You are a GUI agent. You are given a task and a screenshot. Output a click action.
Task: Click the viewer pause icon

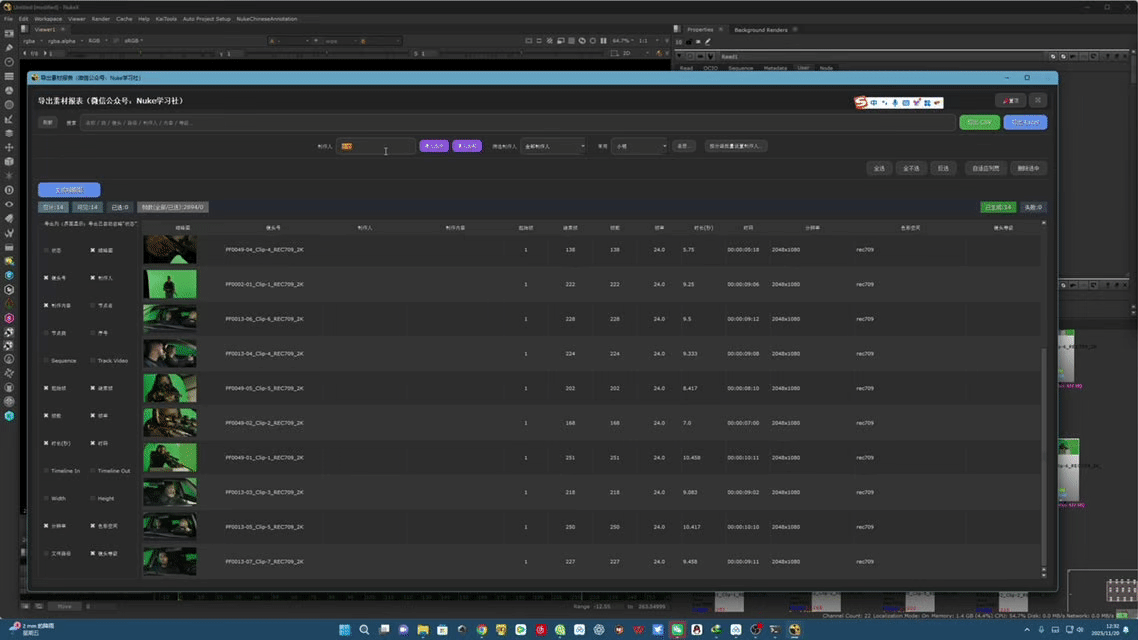click(603, 41)
